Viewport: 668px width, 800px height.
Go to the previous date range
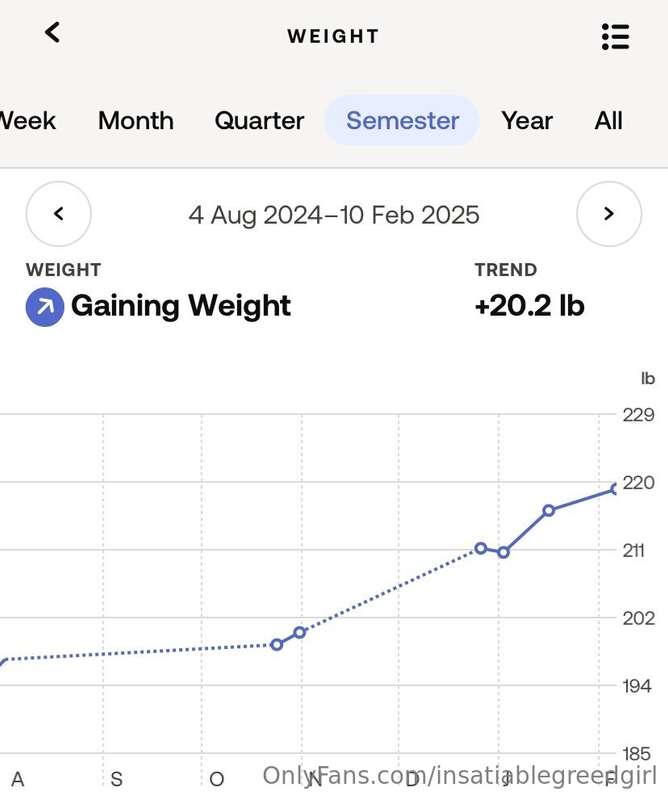click(x=59, y=213)
